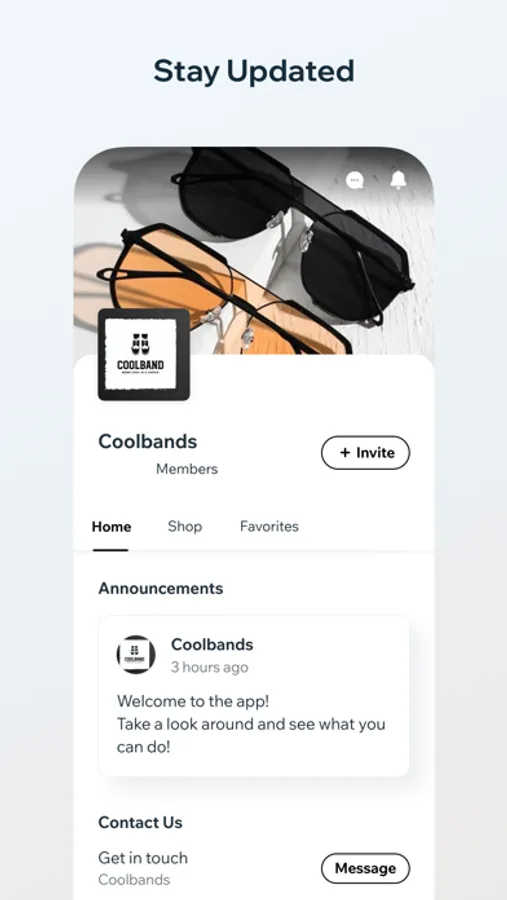Tap the notifications bell icon
Image resolution: width=507 pixels, height=900 pixels.
point(398,180)
